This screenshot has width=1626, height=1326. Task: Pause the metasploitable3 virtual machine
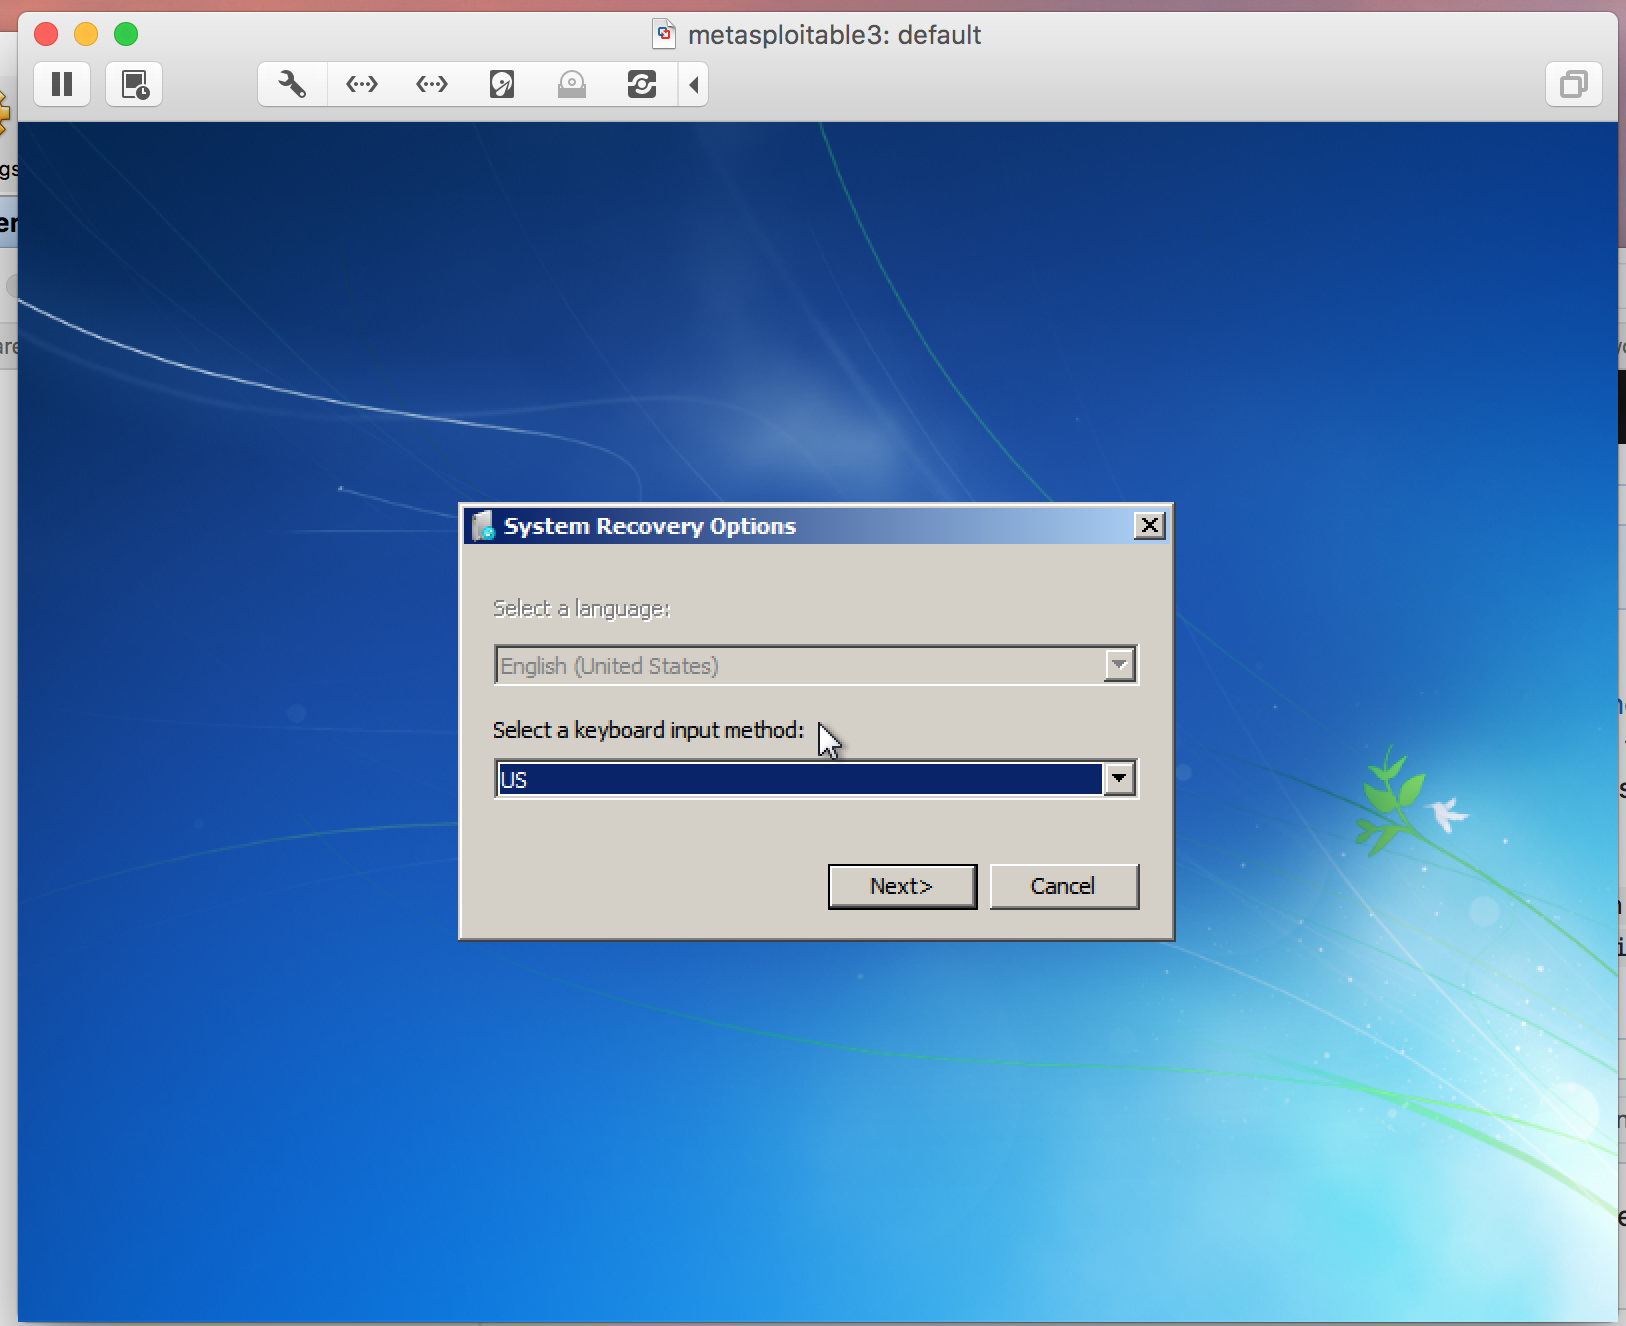click(62, 84)
